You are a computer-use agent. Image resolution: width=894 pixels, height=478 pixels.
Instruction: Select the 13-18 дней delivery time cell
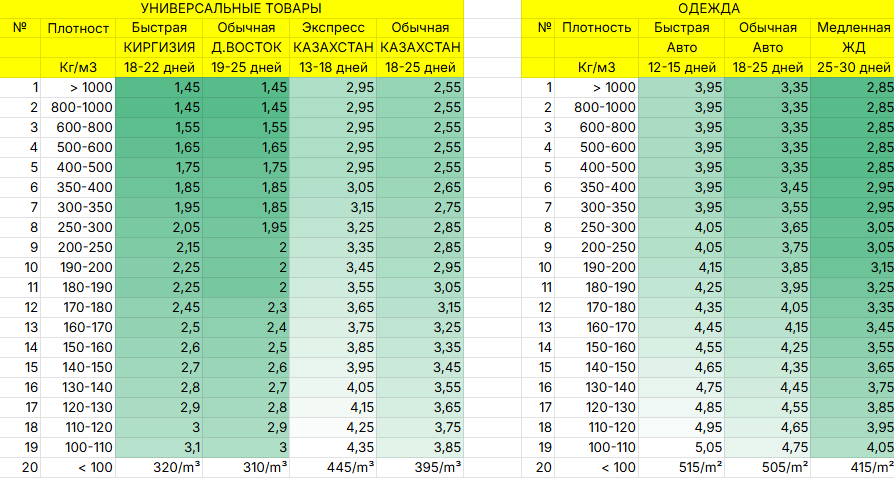333,67
